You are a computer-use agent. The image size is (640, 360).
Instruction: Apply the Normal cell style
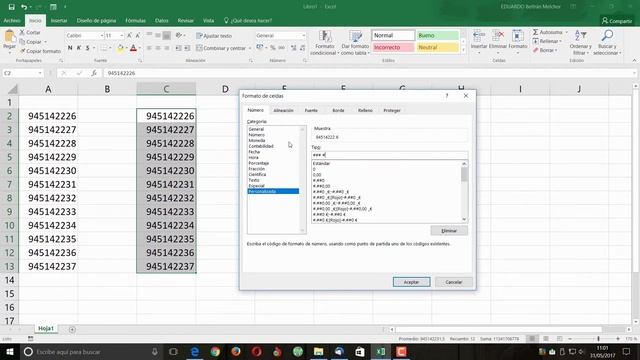click(x=393, y=36)
